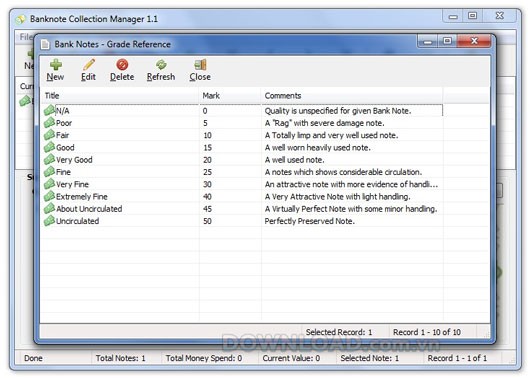Select banknote icon in About Uncirculated row

point(49,209)
